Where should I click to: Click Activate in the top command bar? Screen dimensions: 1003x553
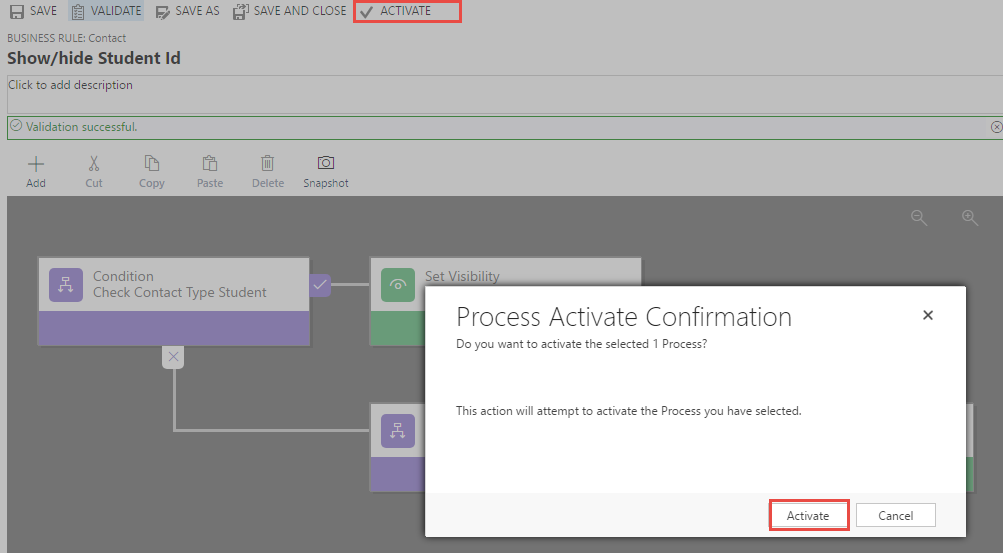[395, 12]
